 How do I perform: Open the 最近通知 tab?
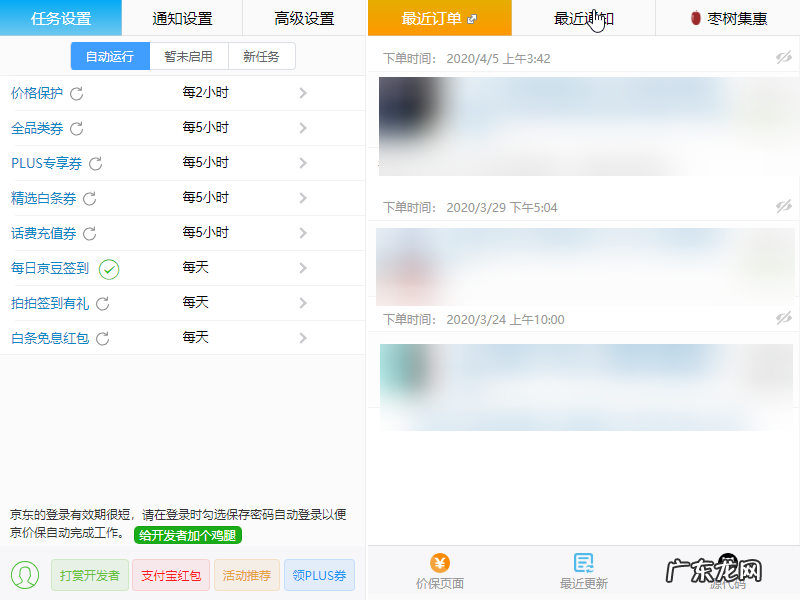point(584,18)
